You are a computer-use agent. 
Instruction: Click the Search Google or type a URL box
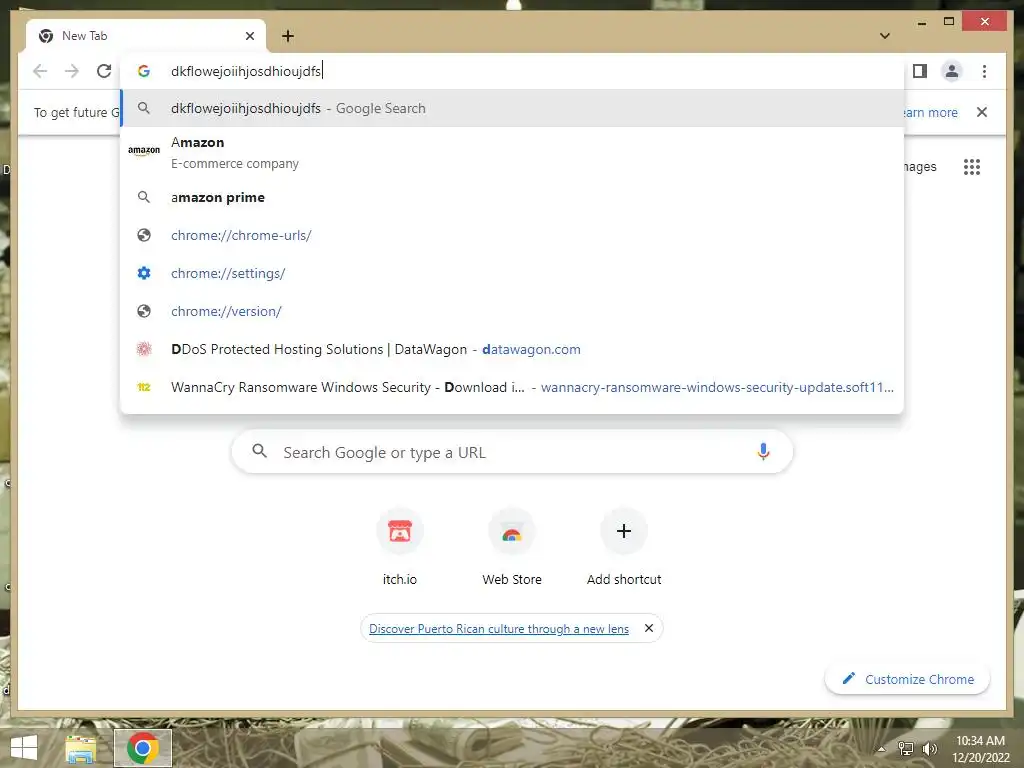(x=512, y=452)
